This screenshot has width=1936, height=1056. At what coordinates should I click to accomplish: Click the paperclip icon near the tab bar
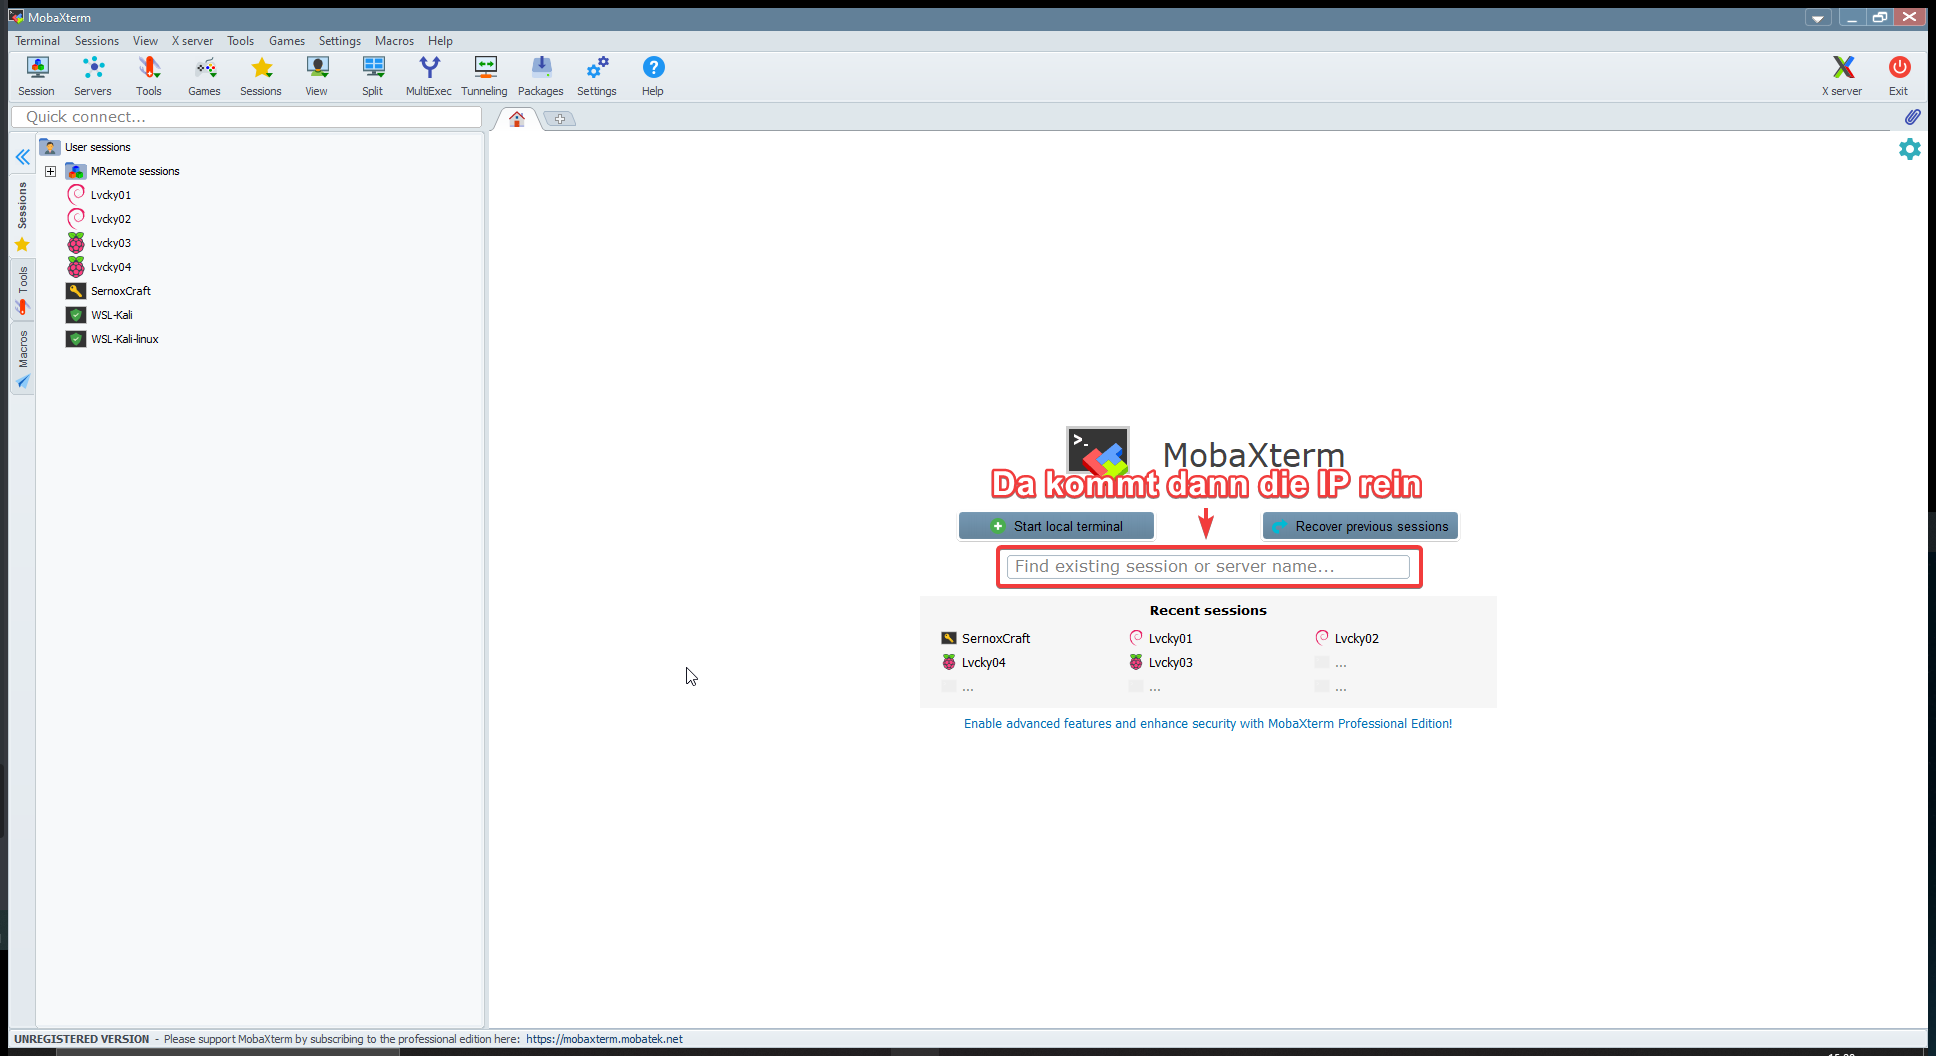click(x=1911, y=117)
